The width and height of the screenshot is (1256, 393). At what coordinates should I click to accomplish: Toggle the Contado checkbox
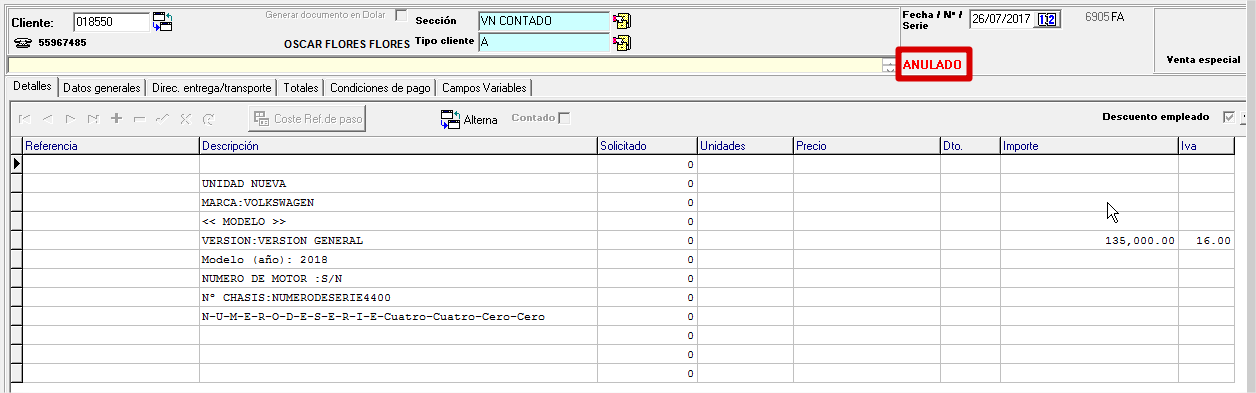565,119
